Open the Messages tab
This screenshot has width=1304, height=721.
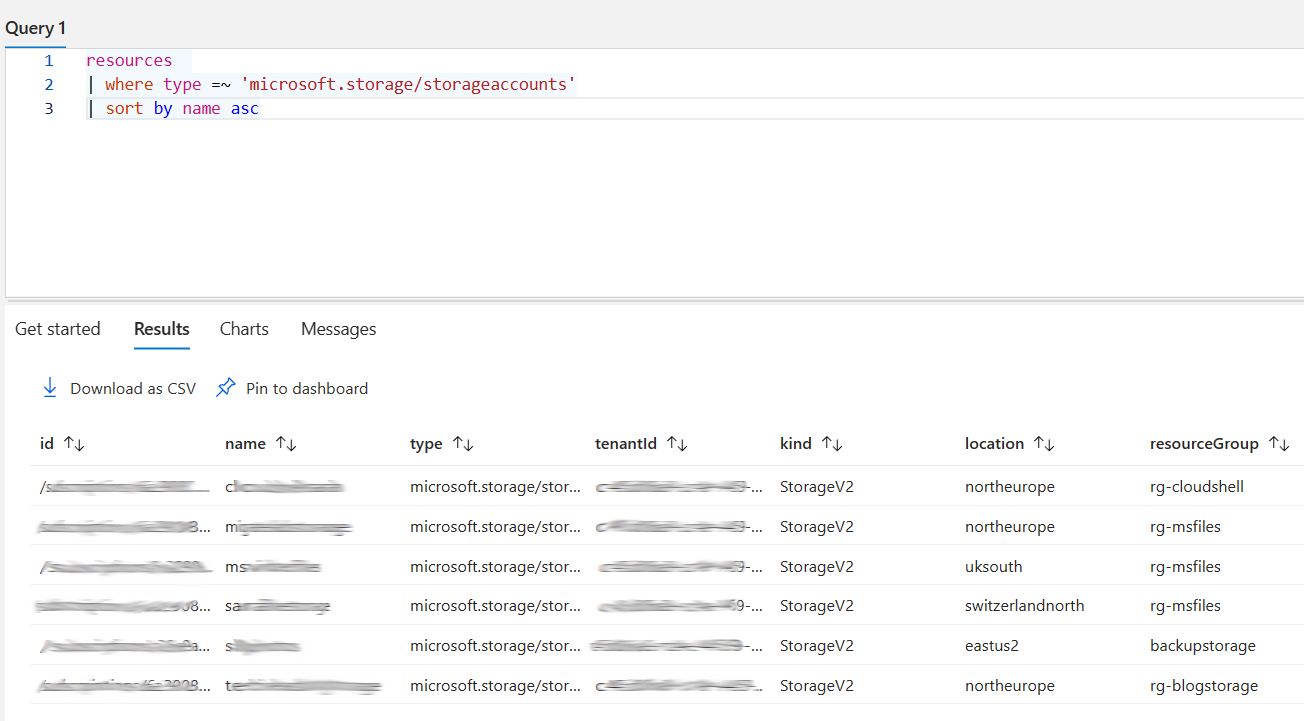[x=337, y=328]
